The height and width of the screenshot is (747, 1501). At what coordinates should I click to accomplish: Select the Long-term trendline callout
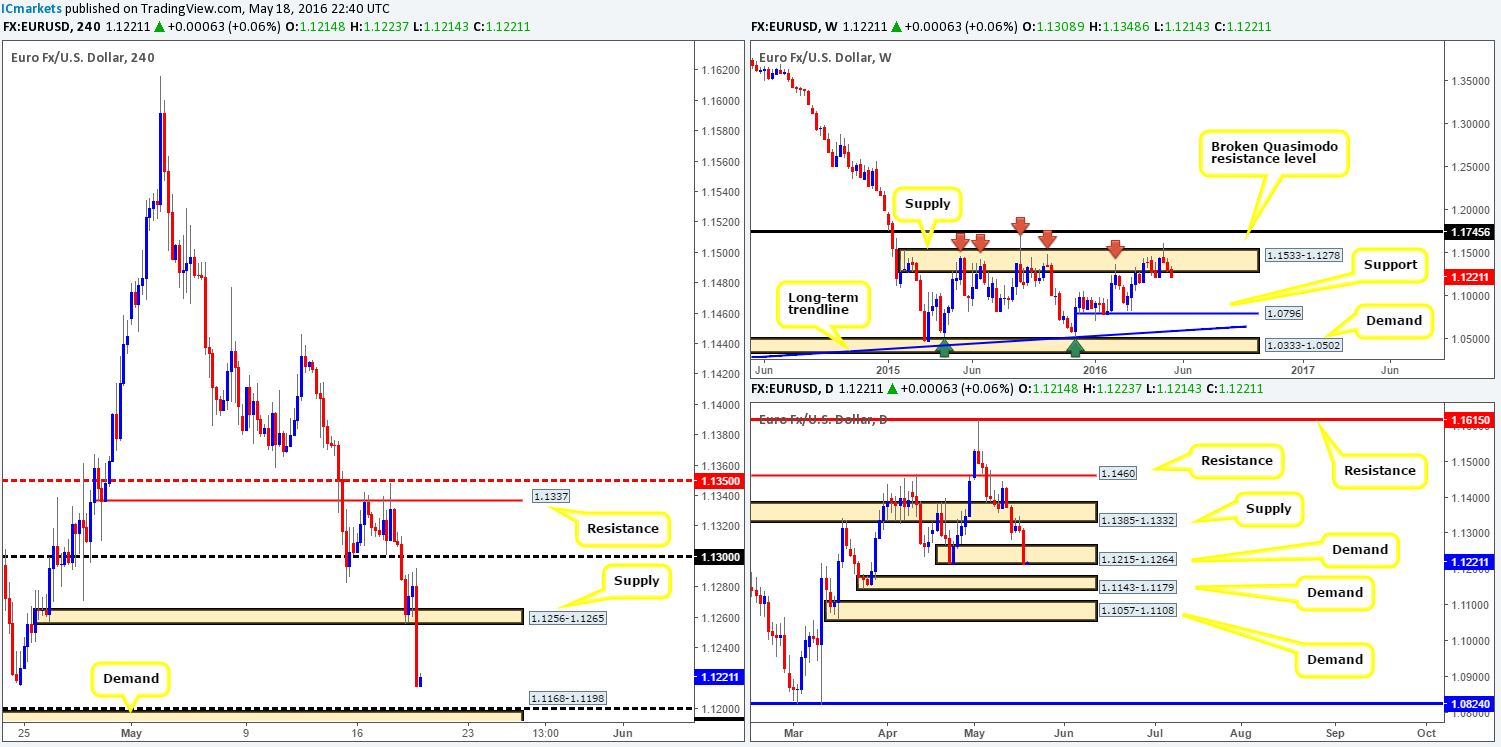(823, 301)
